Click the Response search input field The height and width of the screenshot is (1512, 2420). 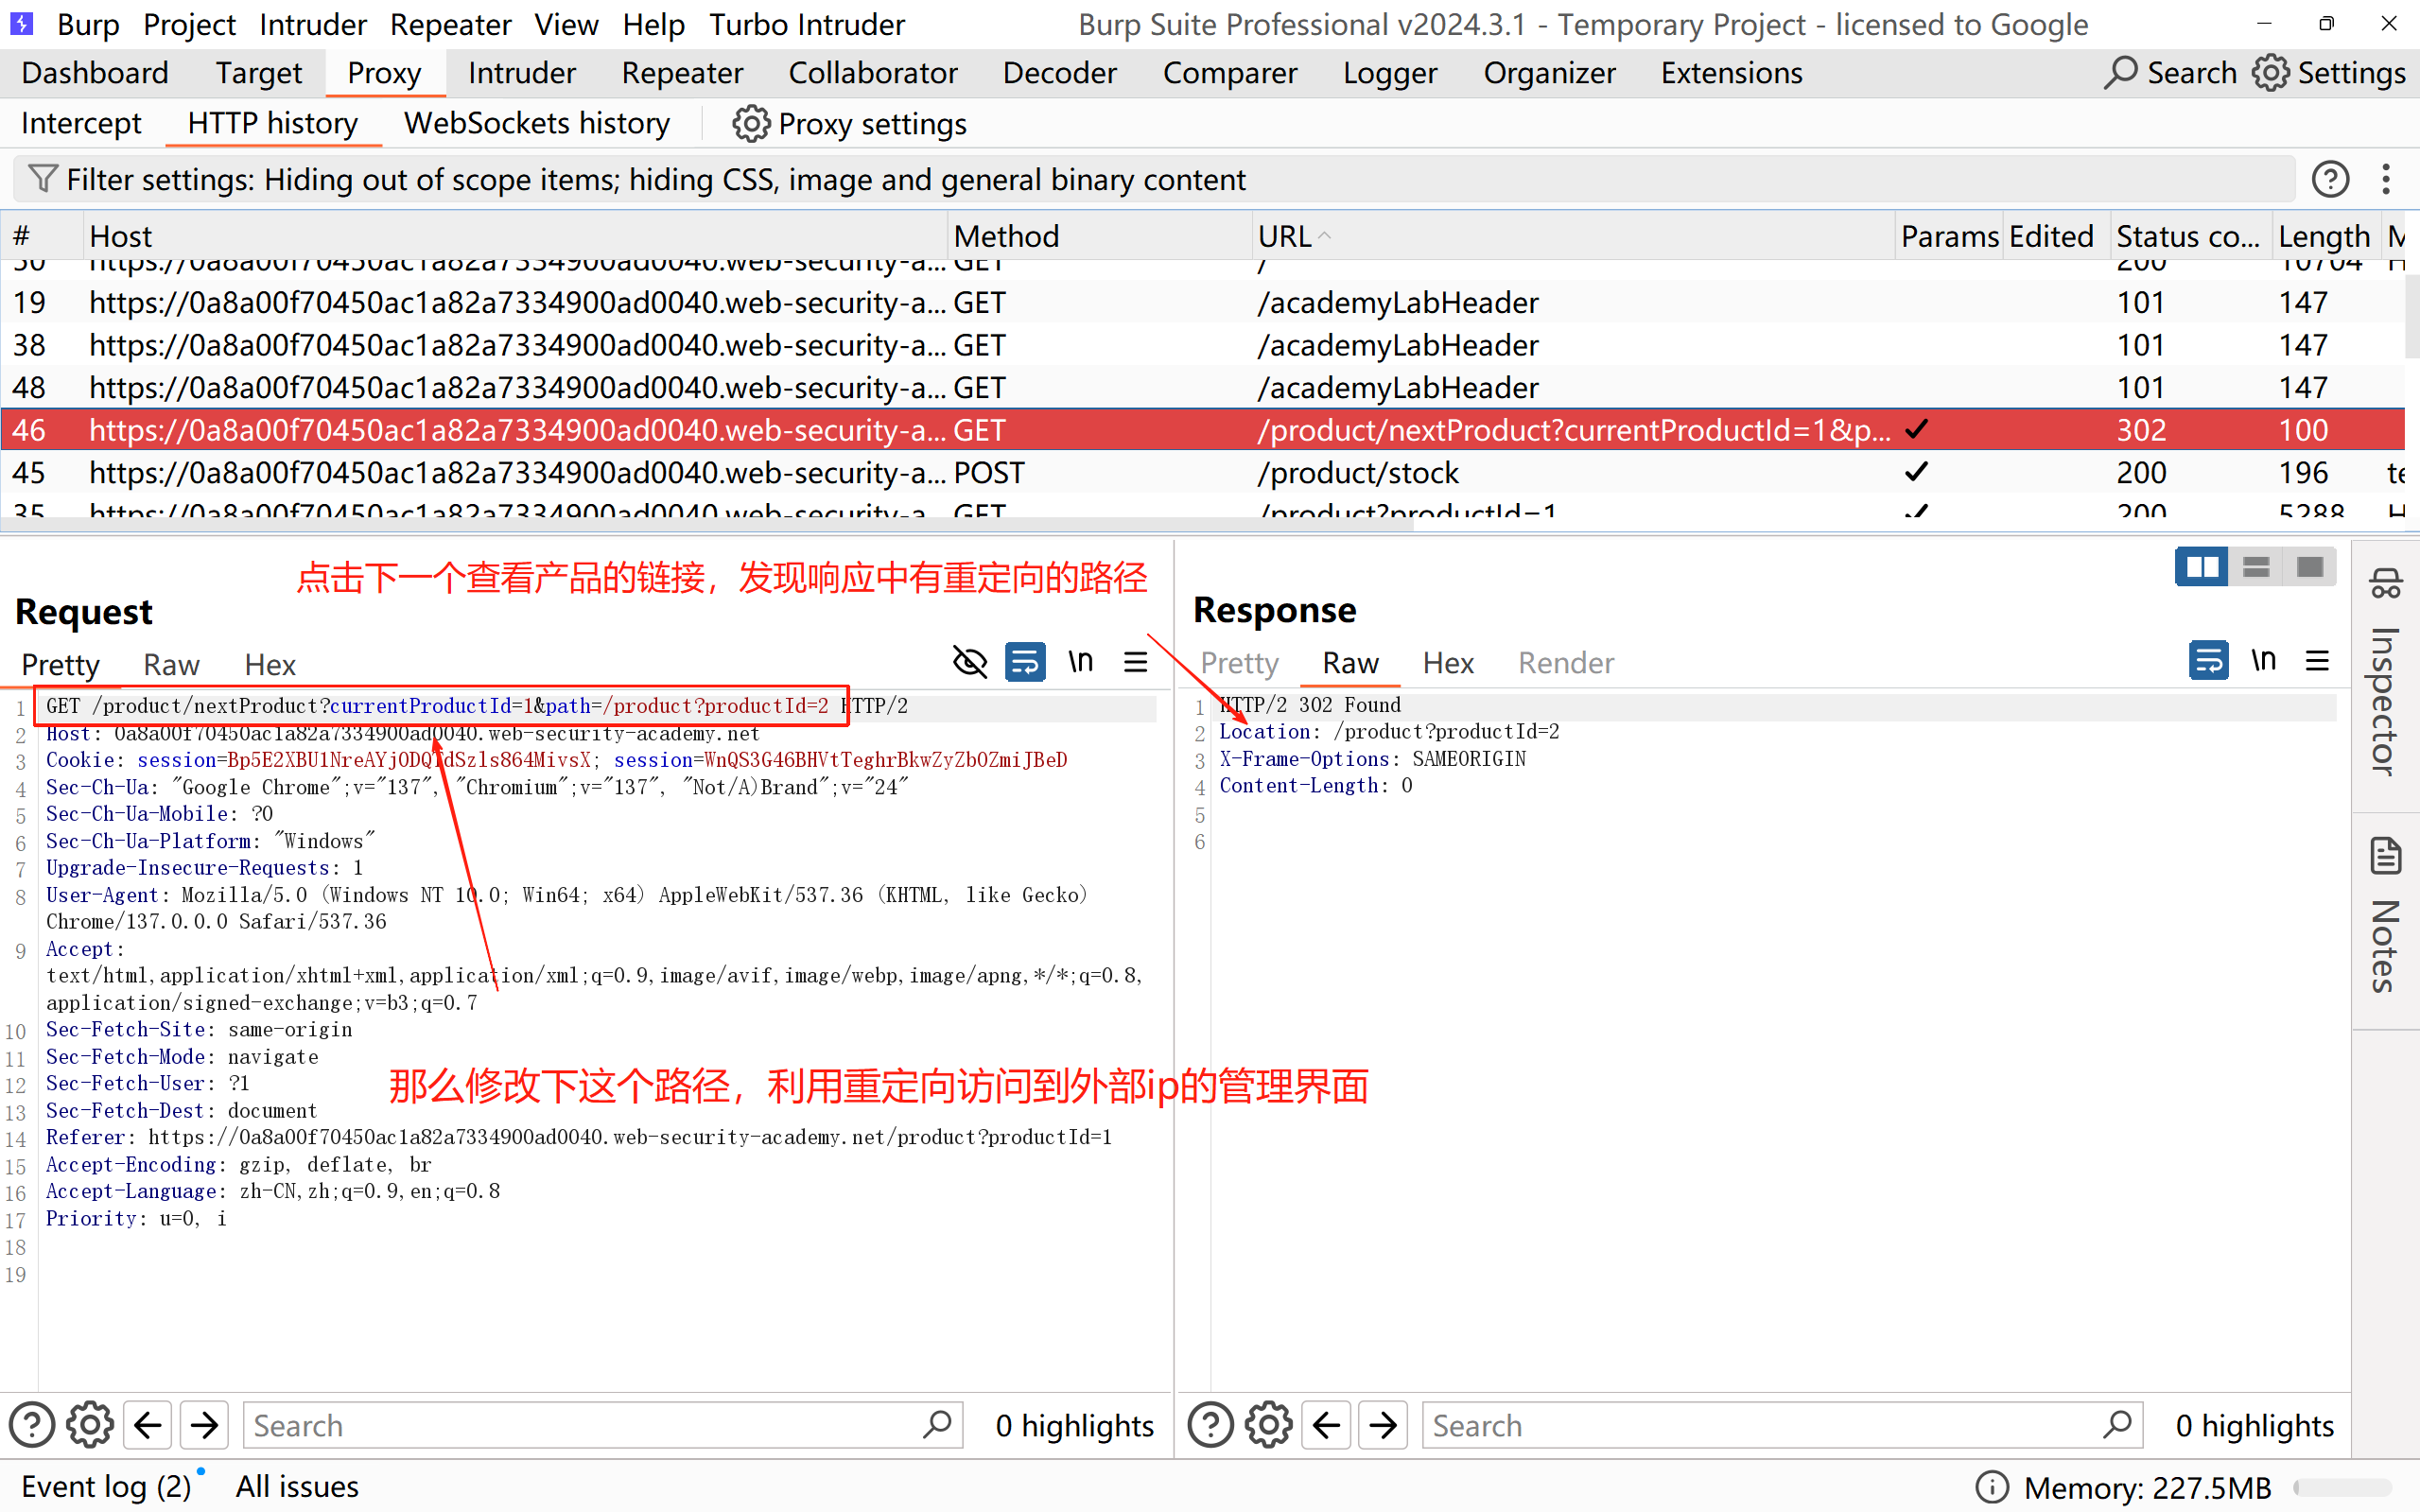1760,1425
